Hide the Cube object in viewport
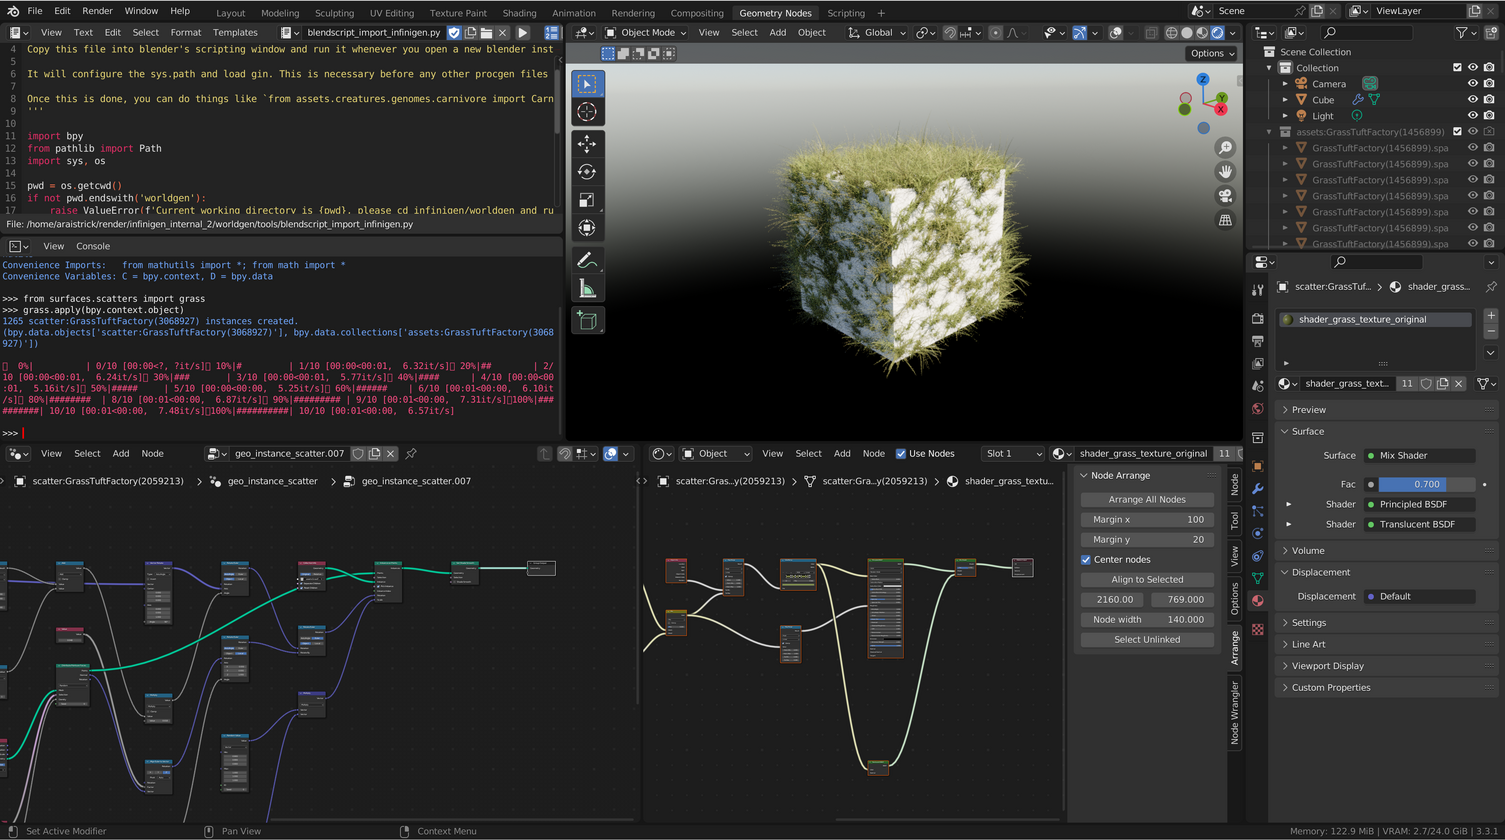 pyautogui.click(x=1472, y=100)
